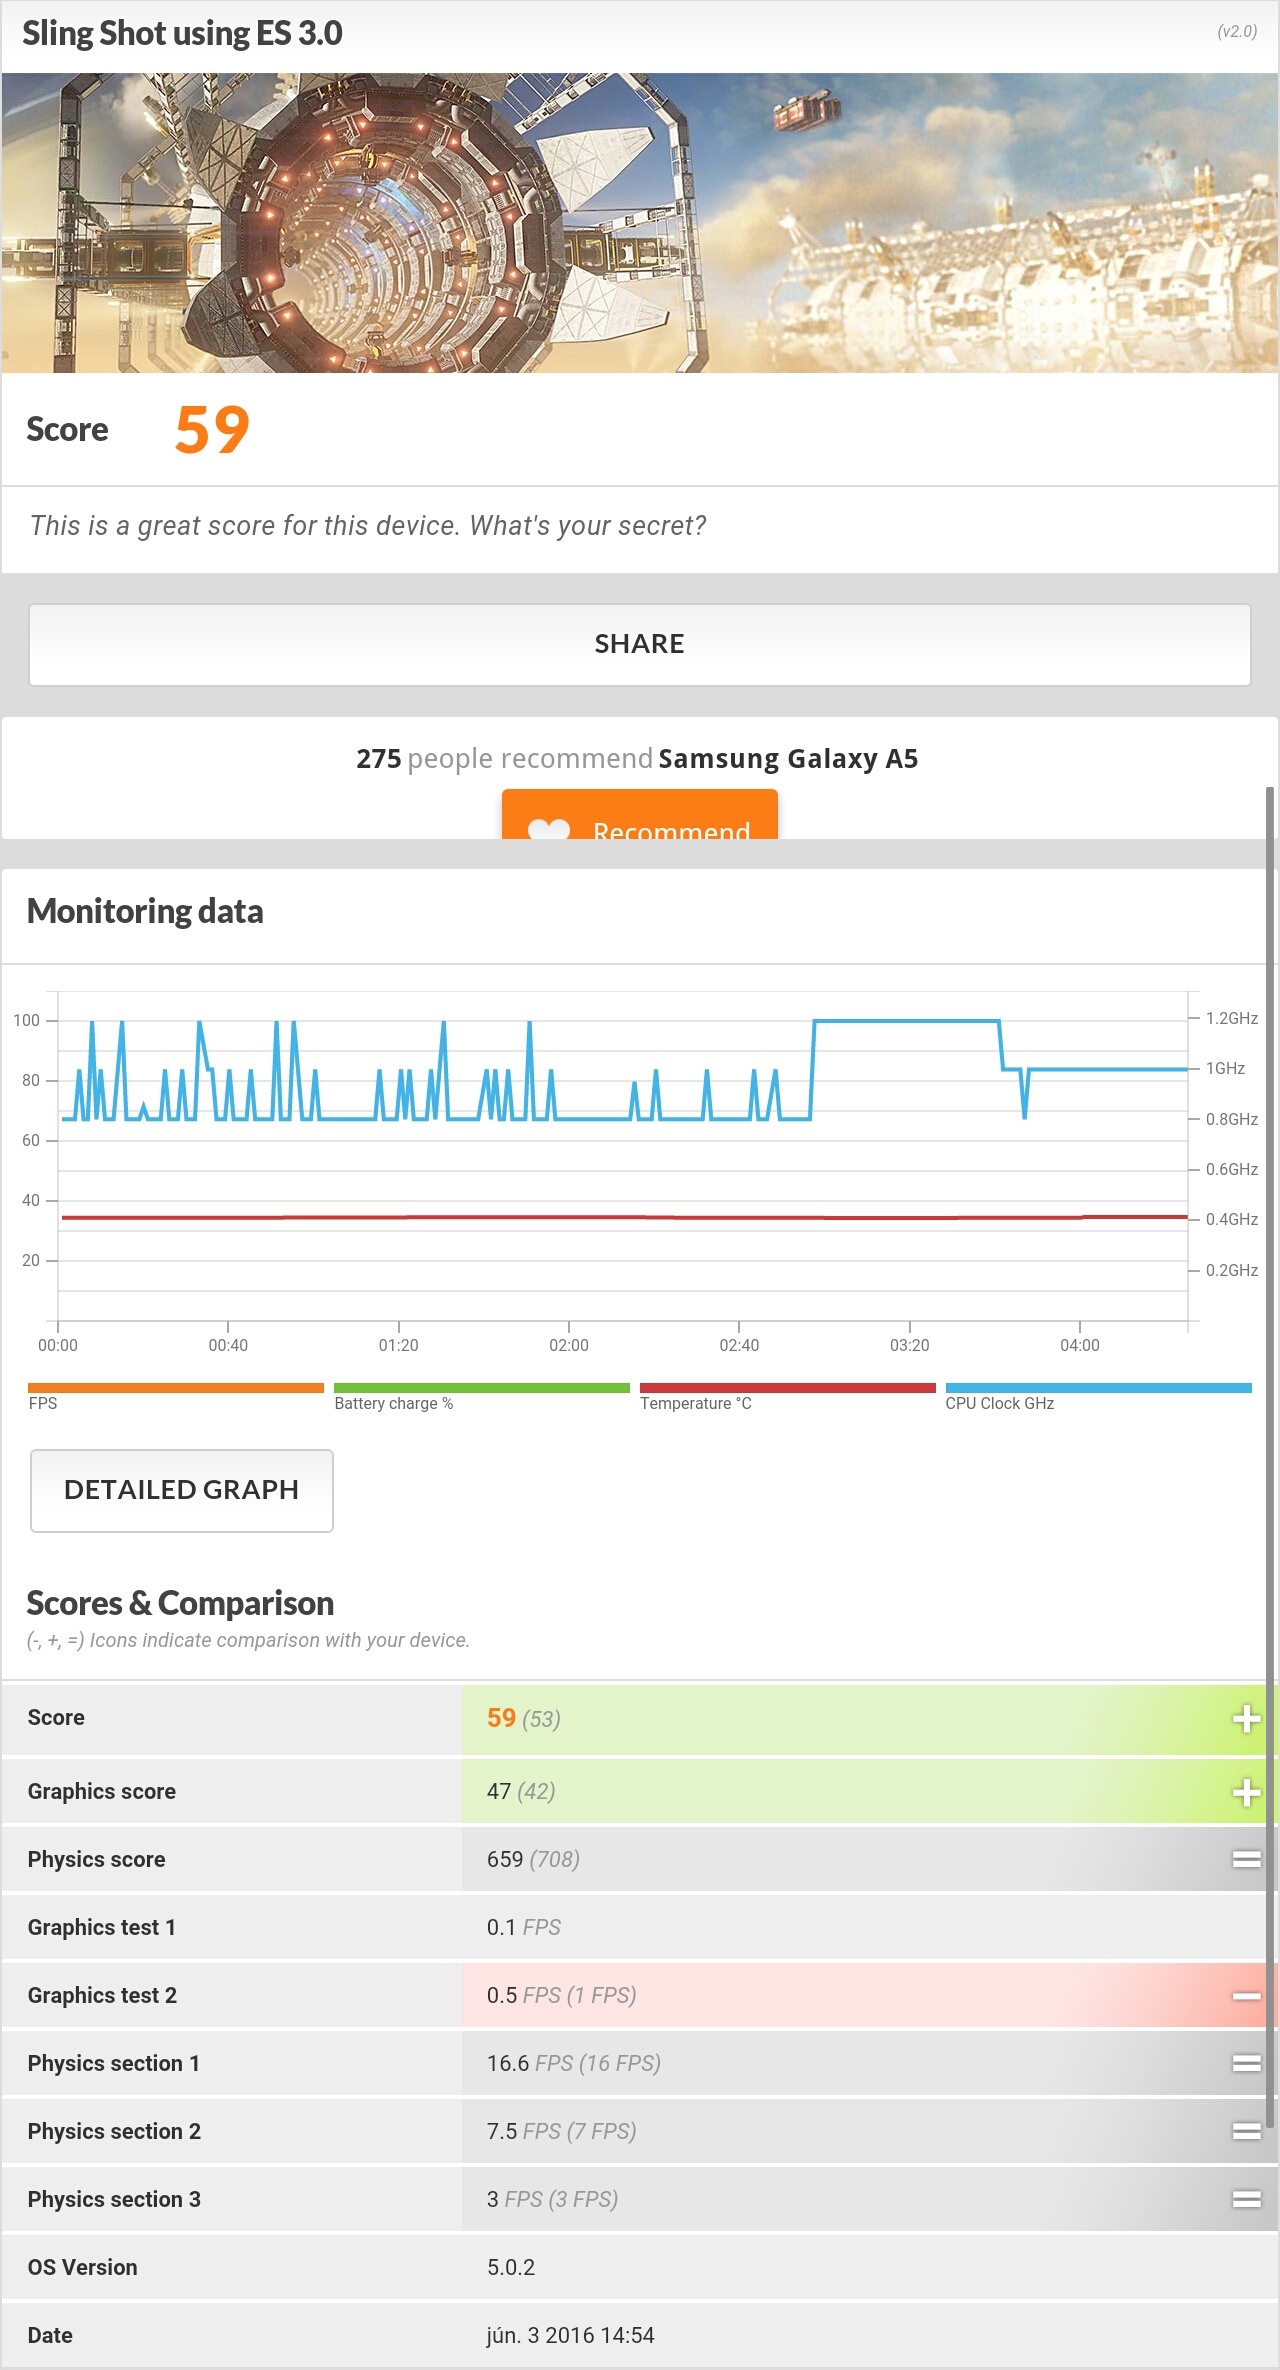Image resolution: width=1280 pixels, height=2370 pixels.
Task: Tap the large orange score 59
Action: (212, 430)
